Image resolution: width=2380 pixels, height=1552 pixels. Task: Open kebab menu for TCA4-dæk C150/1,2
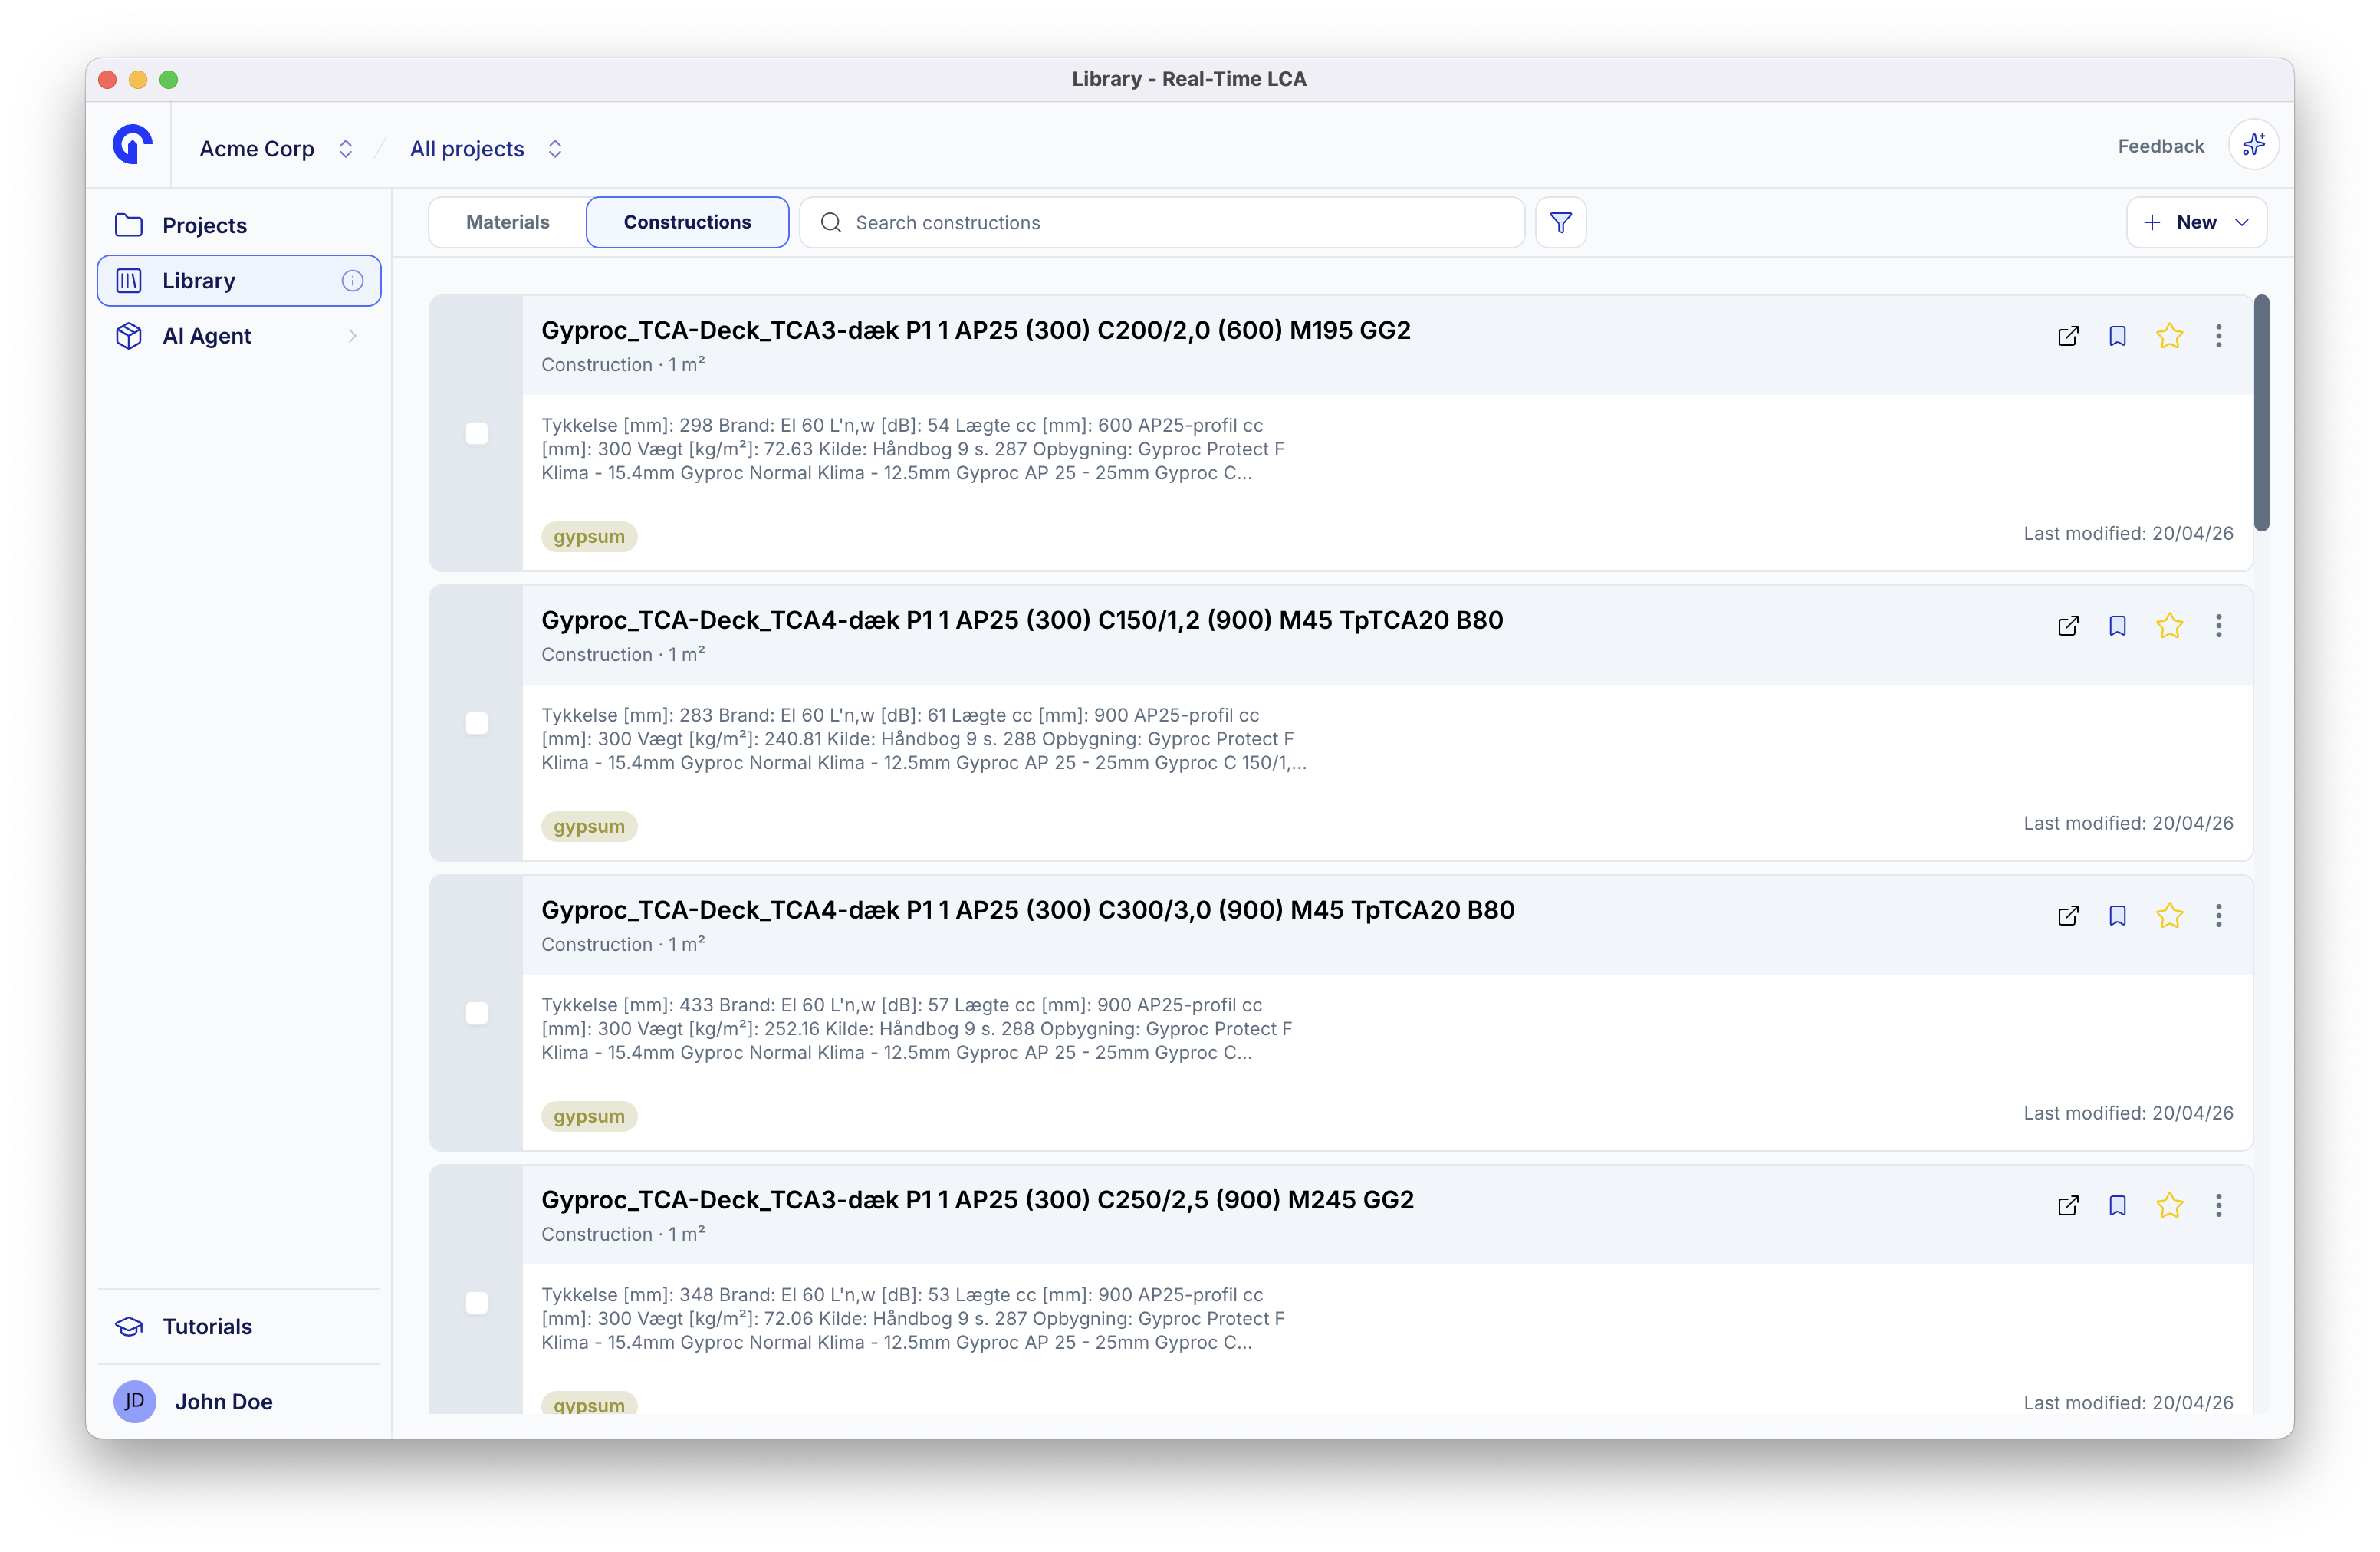pyautogui.click(x=2218, y=626)
